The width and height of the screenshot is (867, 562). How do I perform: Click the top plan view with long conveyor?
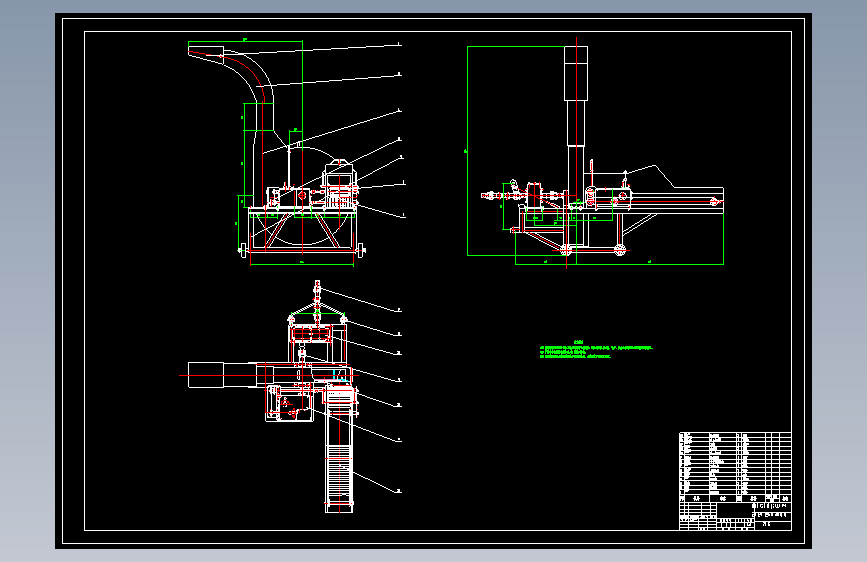tap(292, 397)
